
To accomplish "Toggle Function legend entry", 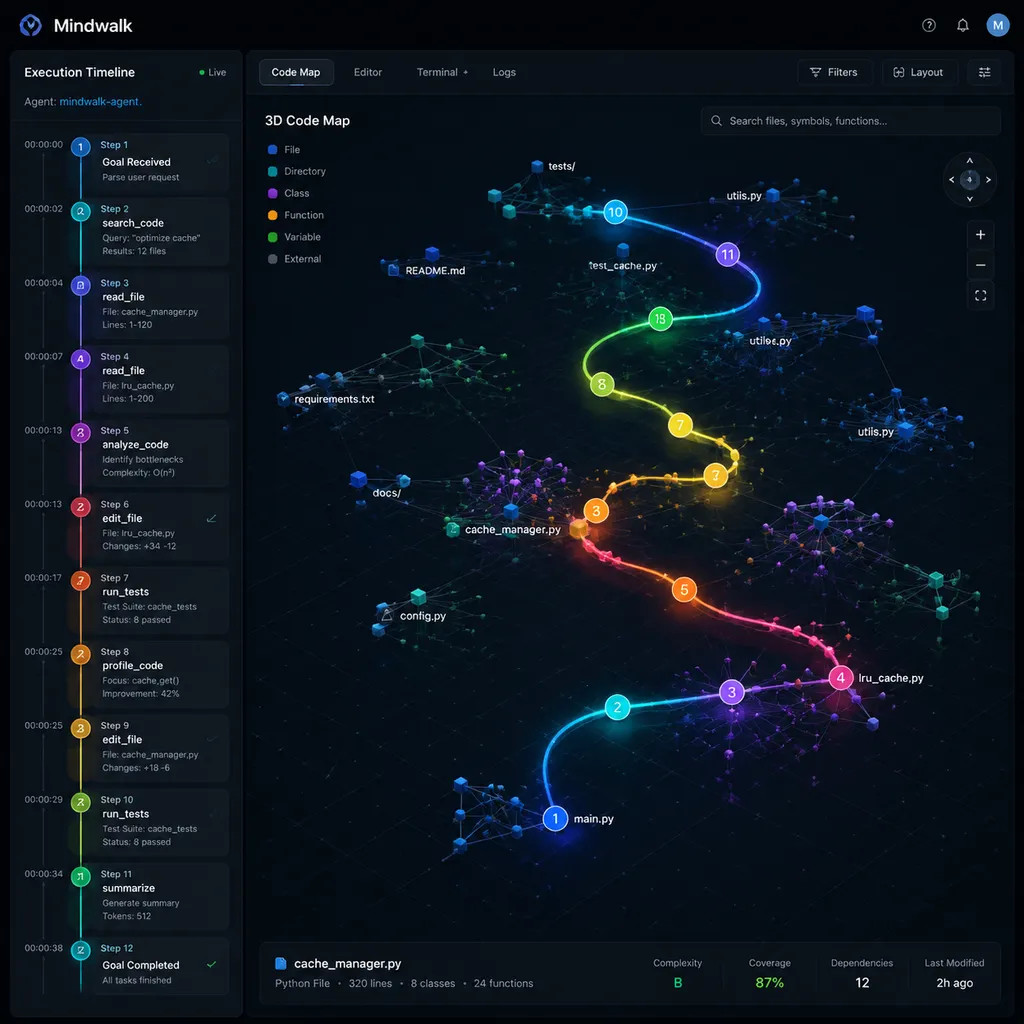I will pos(295,215).
